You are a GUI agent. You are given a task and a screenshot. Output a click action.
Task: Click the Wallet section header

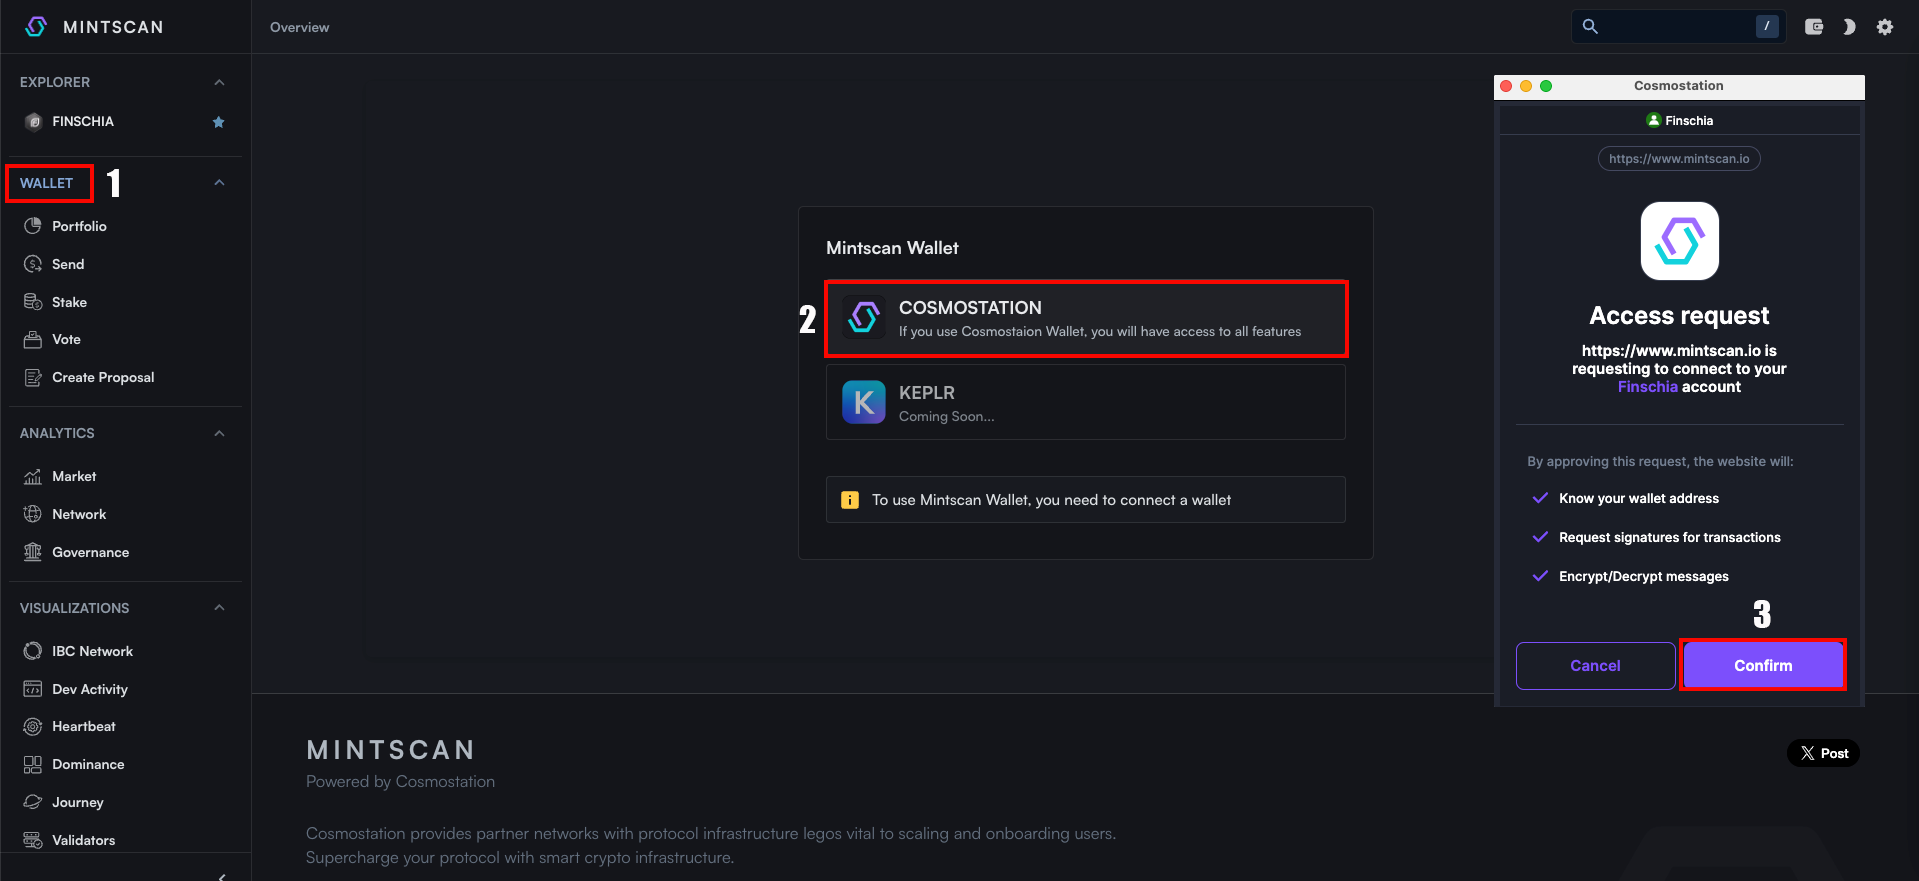(x=47, y=183)
